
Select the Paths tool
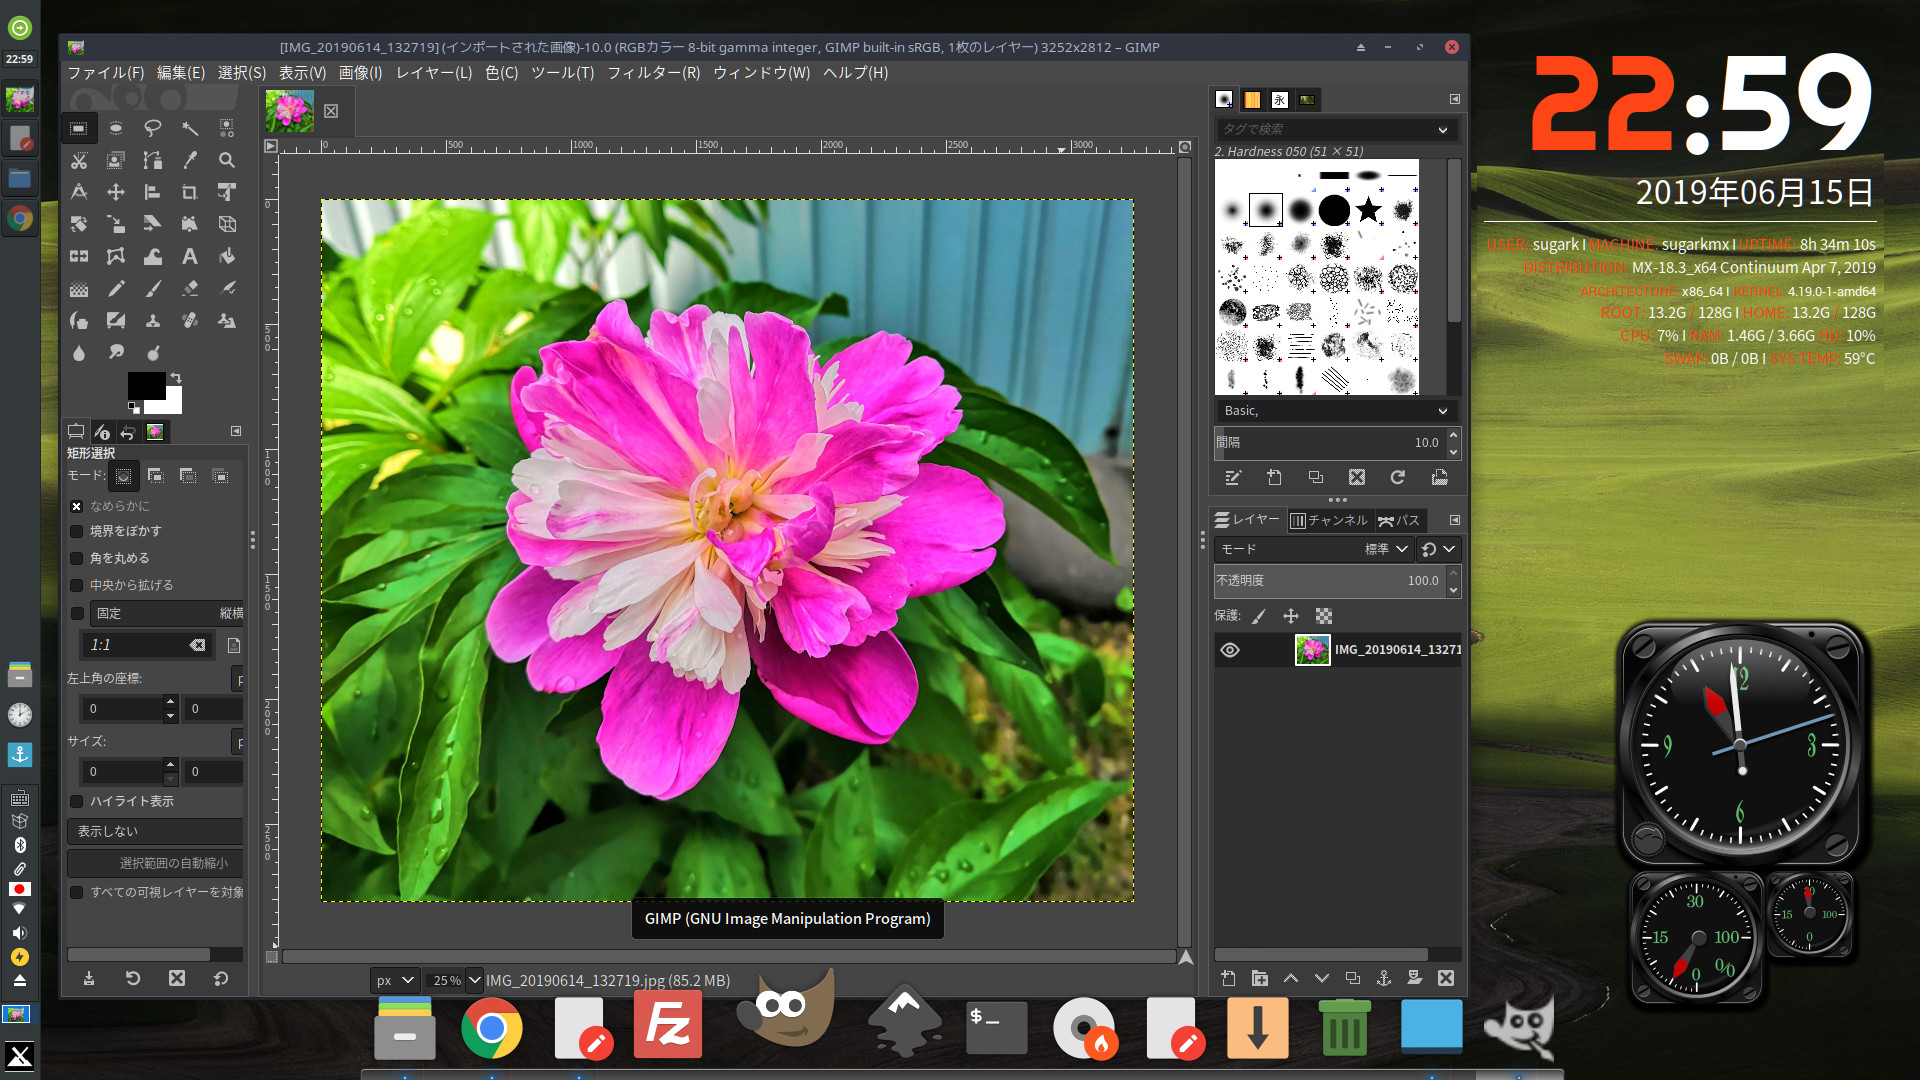152,160
